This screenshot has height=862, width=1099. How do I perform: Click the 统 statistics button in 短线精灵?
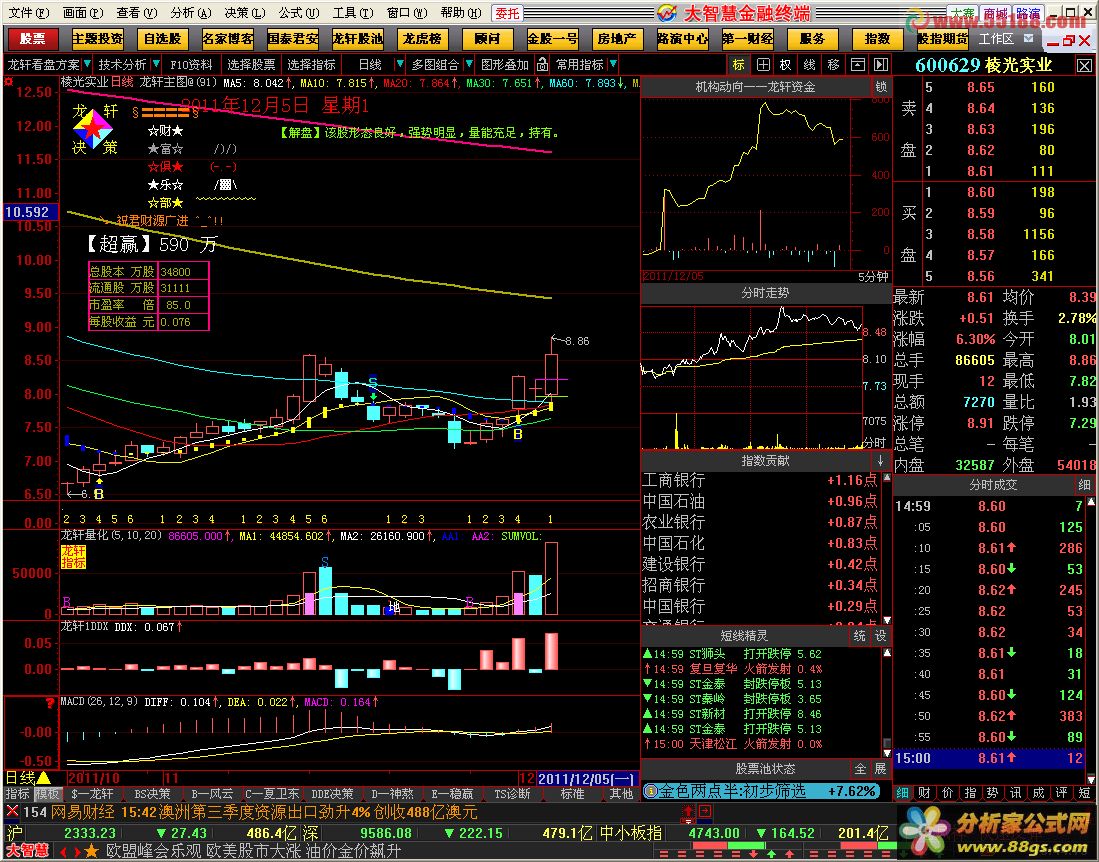click(x=859, y=636)
